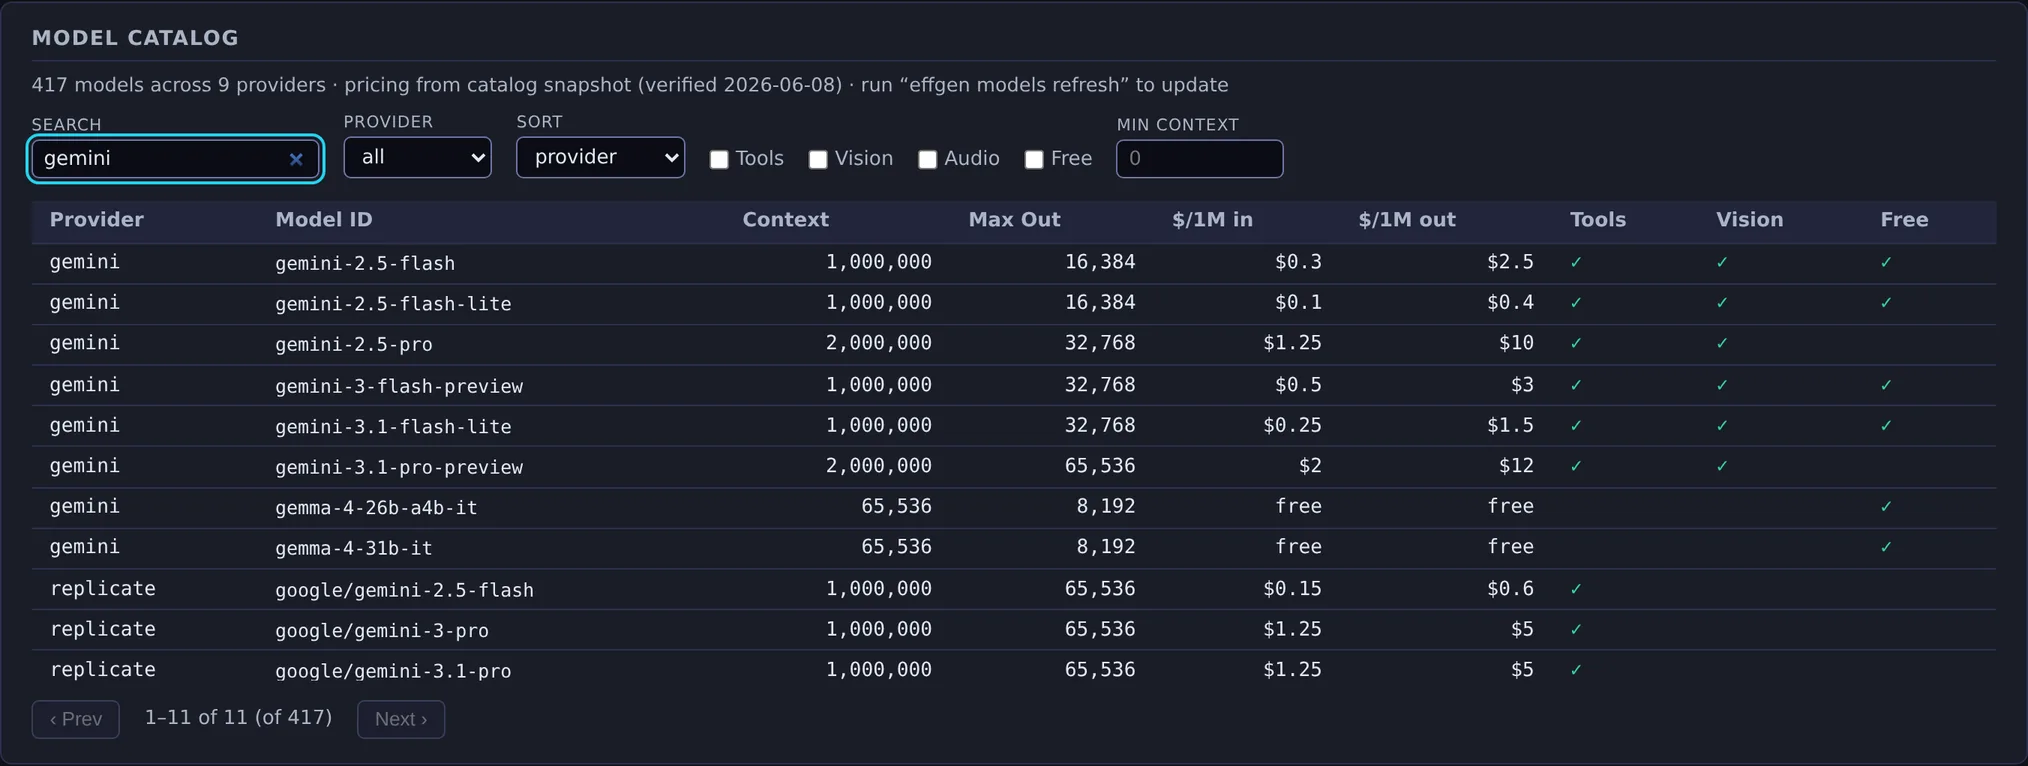
Task: Enable the Vision filter checkbox
Action: point(818,159)
